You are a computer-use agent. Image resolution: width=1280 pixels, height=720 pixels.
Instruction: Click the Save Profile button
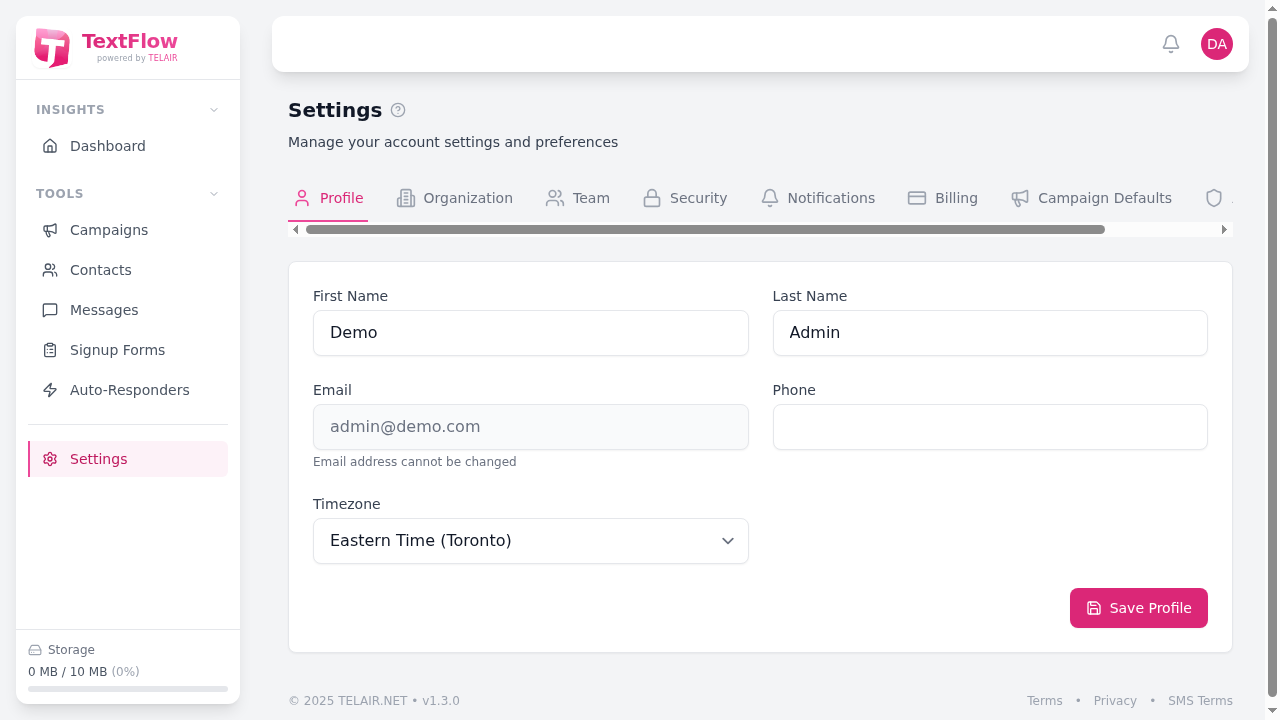point(1138,608)
